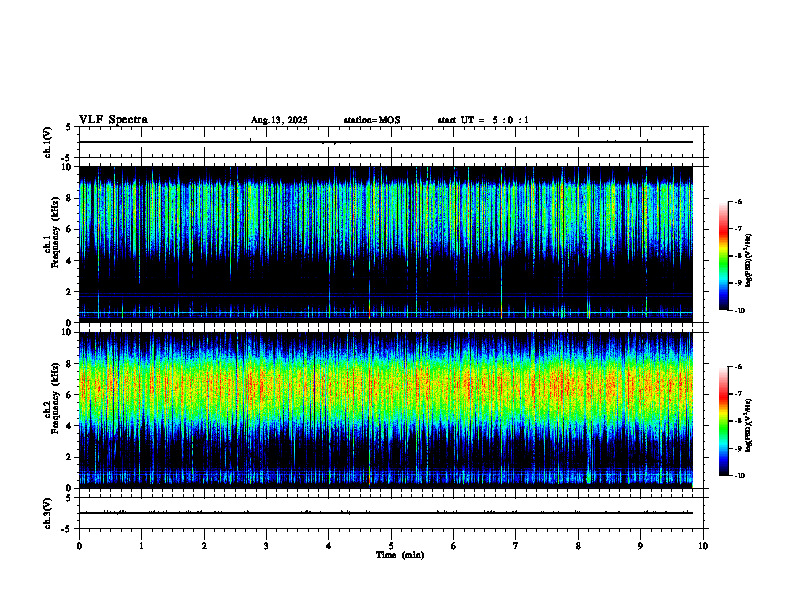Click time-axis tick label "0"
The height and width of the screenshot is (612, 792).
[x=79, y=546]
